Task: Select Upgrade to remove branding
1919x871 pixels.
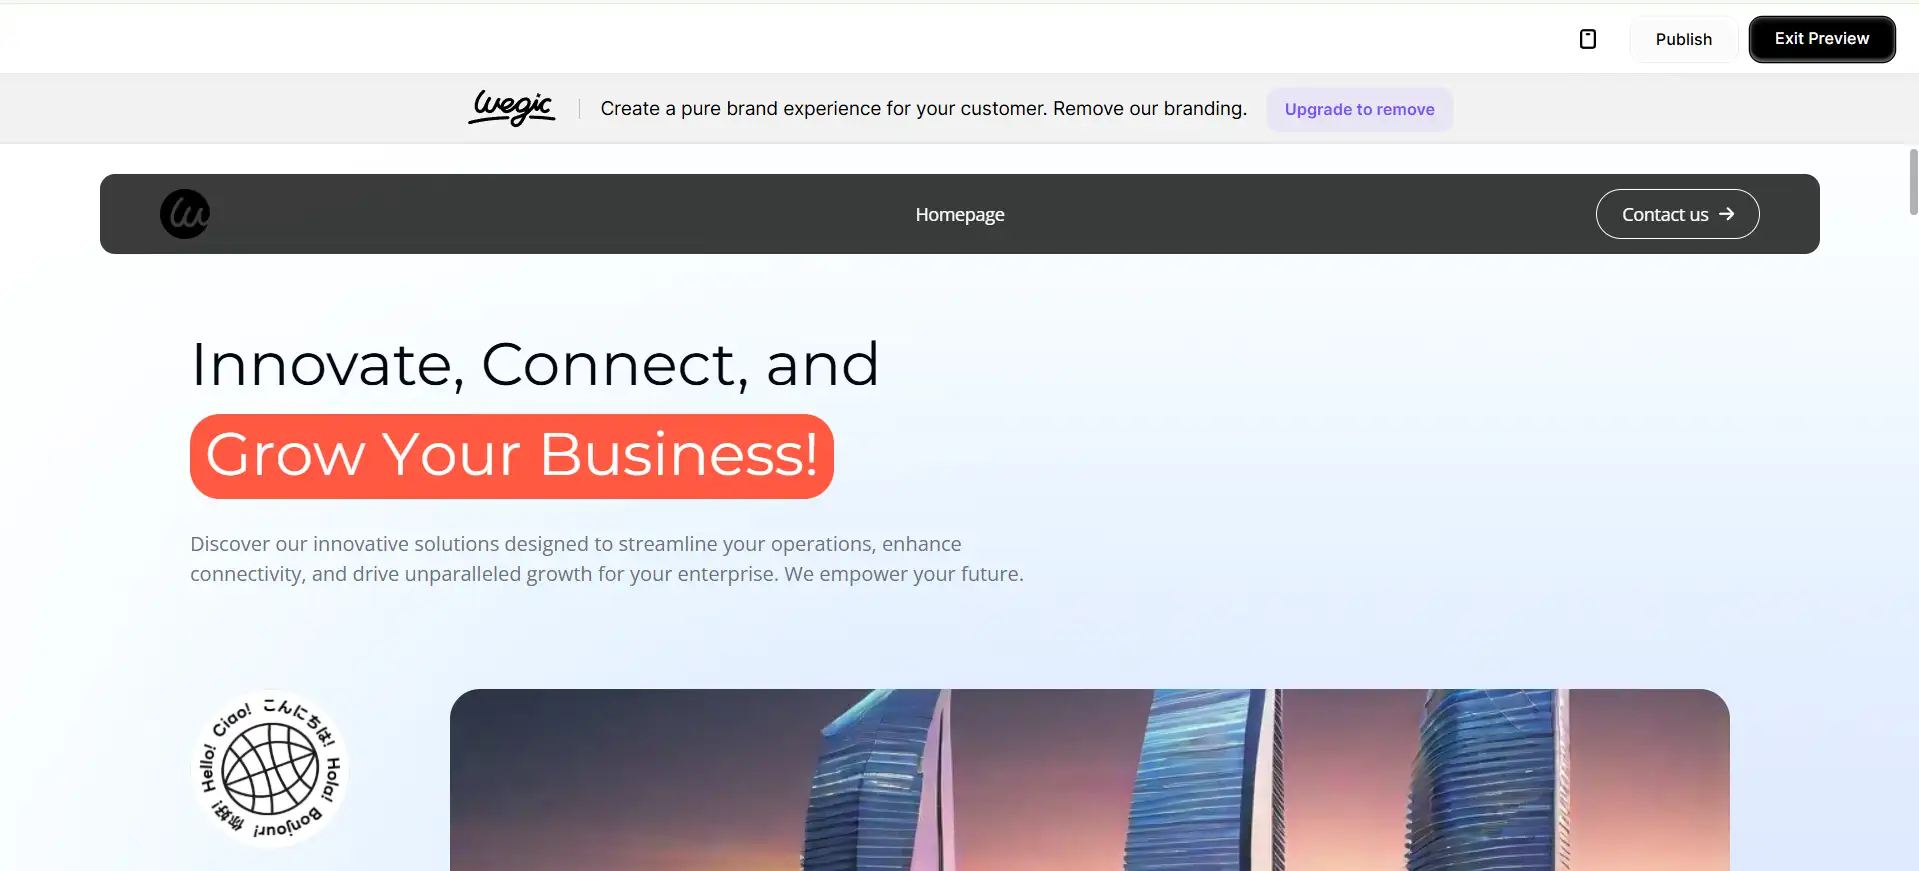Action: click(x=1359, y=109)
